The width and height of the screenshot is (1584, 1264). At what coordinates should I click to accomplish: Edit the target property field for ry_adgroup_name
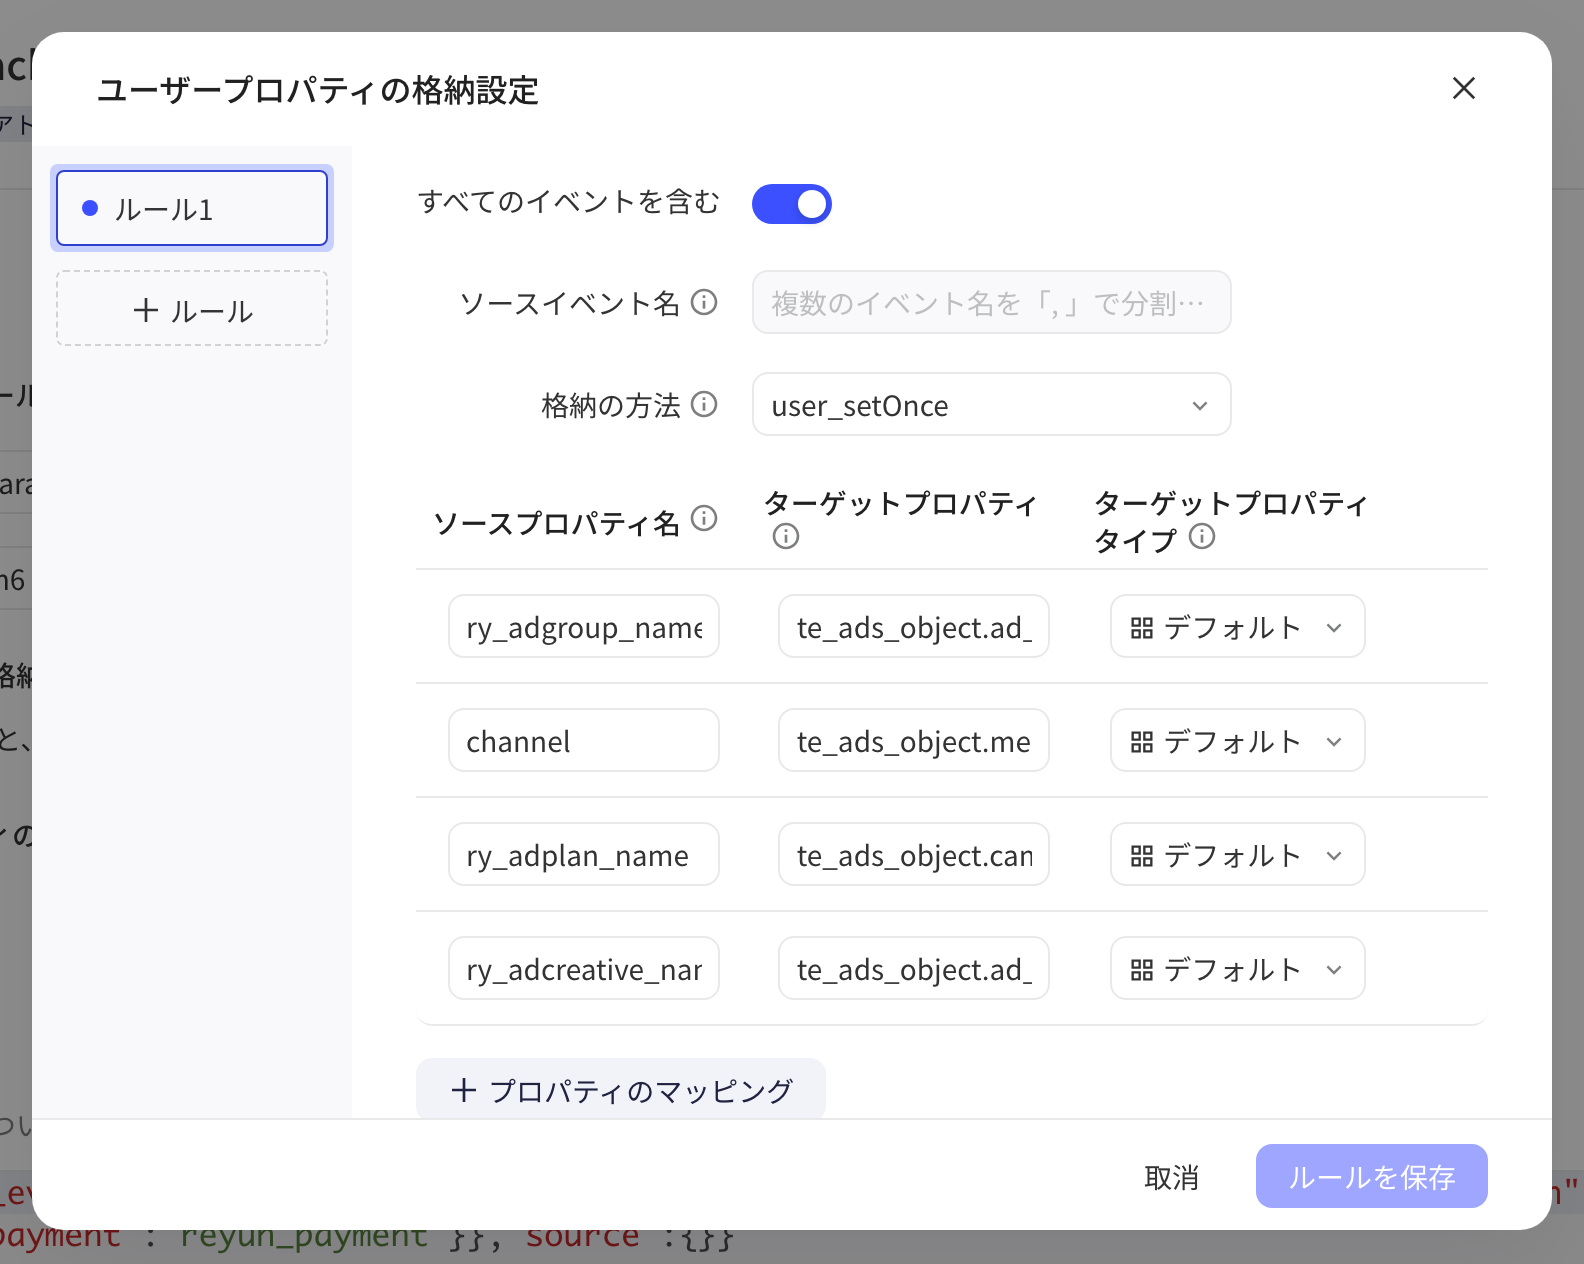(x=914, y=627)
